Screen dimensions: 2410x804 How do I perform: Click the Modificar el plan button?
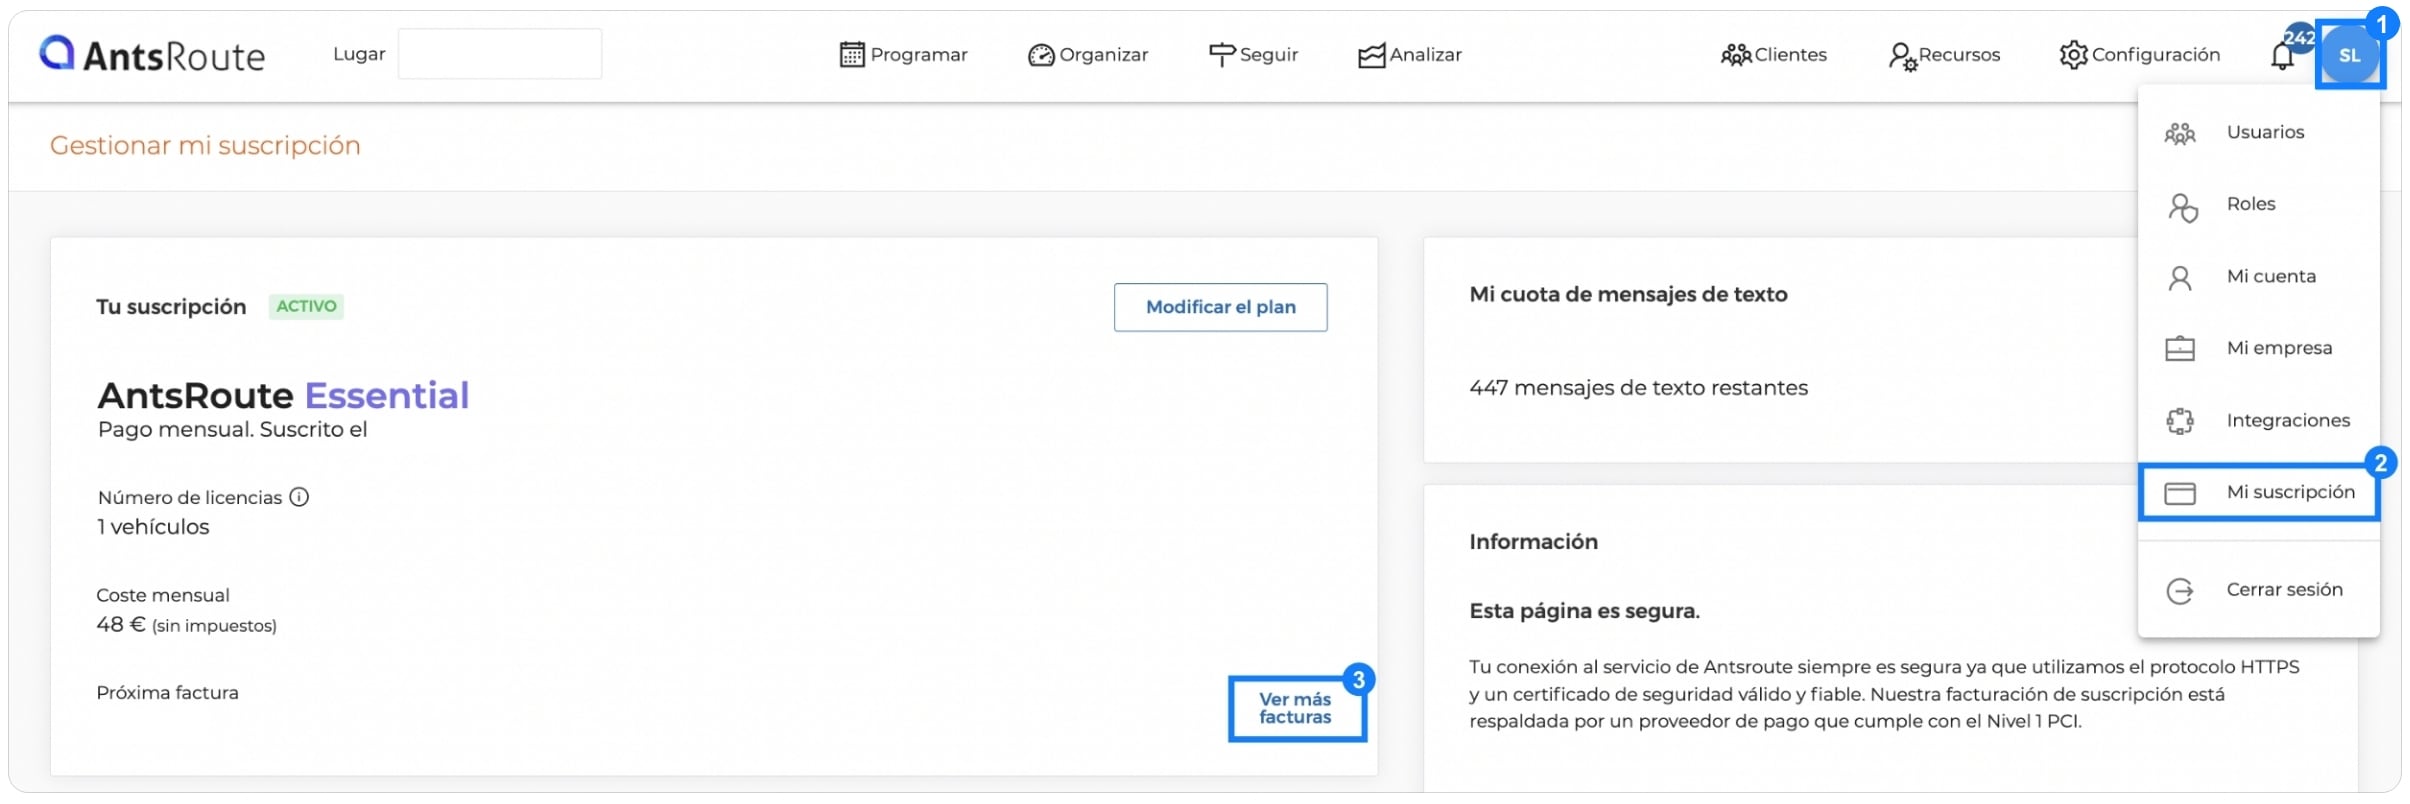click(1221, 307)
